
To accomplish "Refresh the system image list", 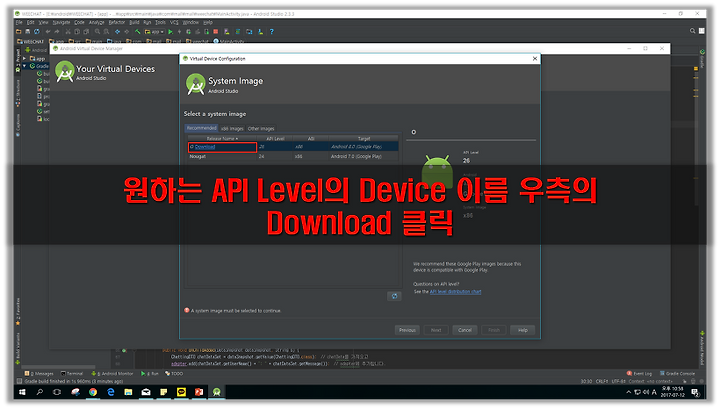I will pos(394,296).
